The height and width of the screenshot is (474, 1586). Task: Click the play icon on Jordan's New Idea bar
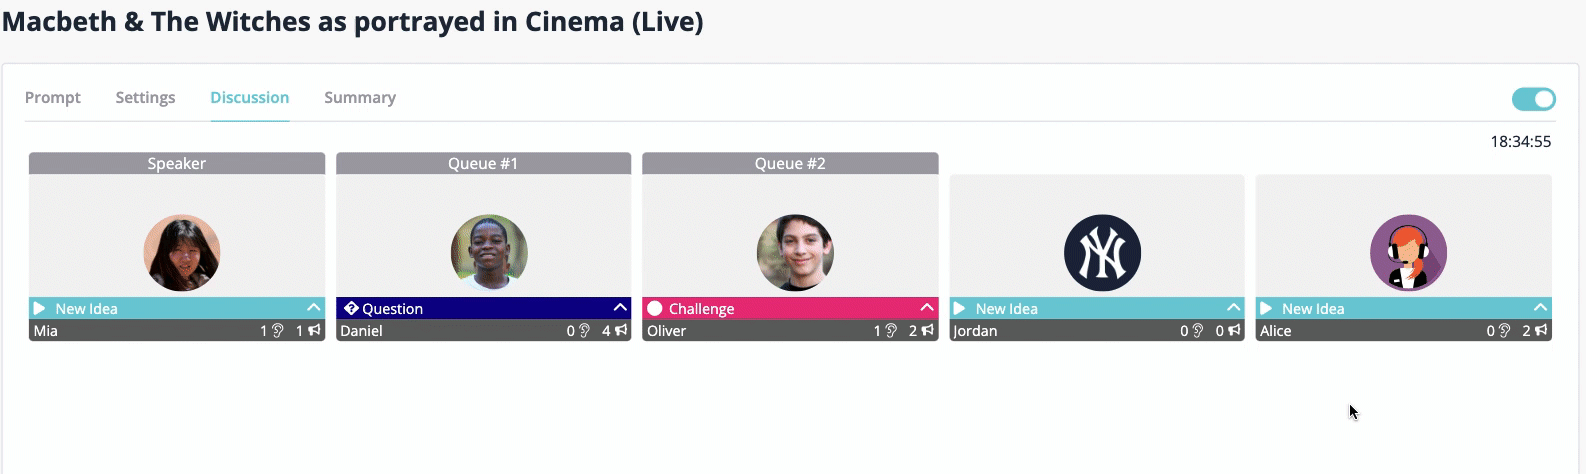[959, 308]
